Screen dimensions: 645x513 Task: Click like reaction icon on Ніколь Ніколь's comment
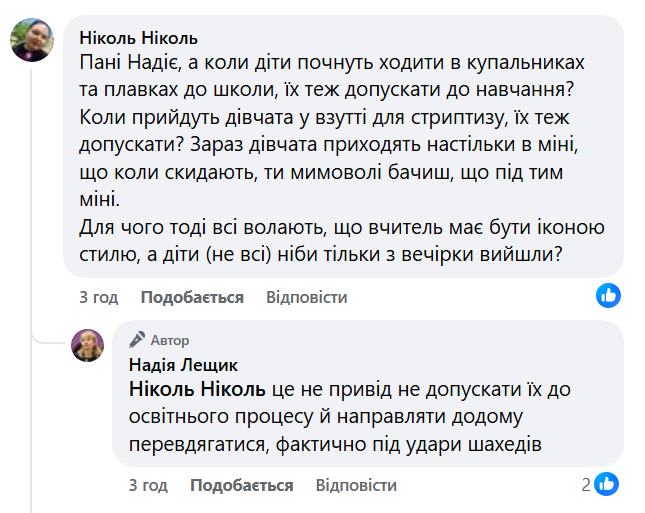pyautogui.click(x=608, y=295)
